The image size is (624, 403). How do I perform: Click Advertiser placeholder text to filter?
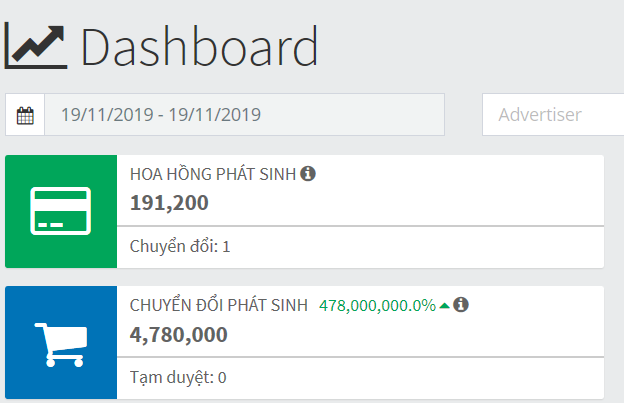(x=540, y=115)
